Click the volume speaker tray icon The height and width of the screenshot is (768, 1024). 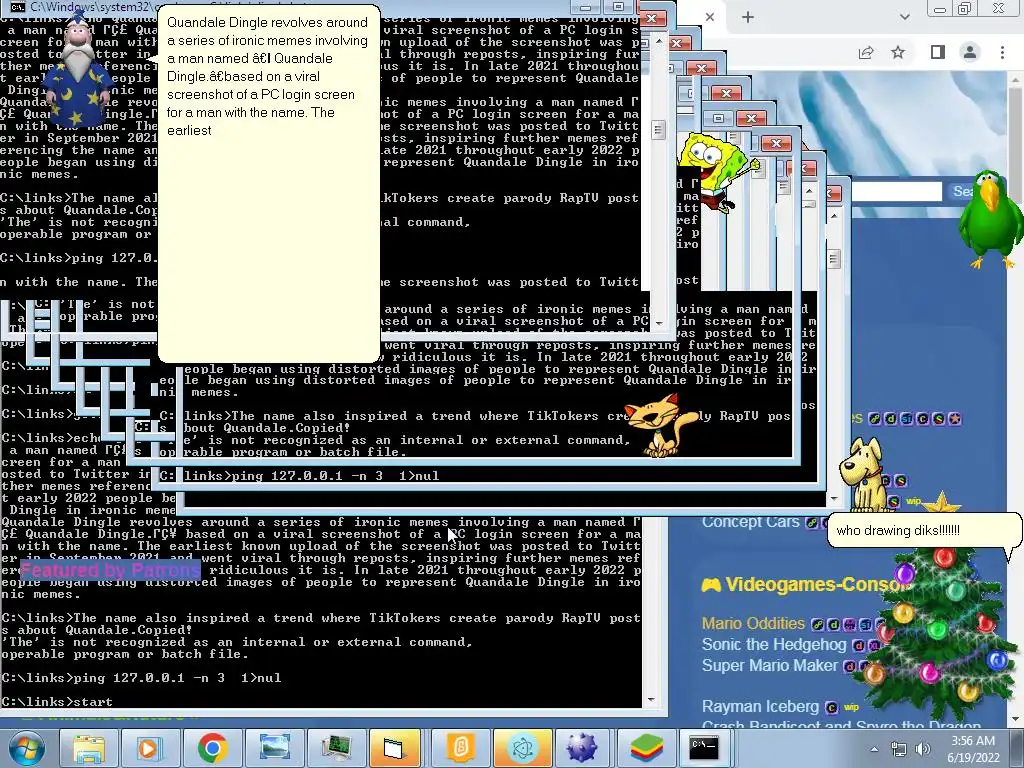pyautogui.click(x=923, y=749)
